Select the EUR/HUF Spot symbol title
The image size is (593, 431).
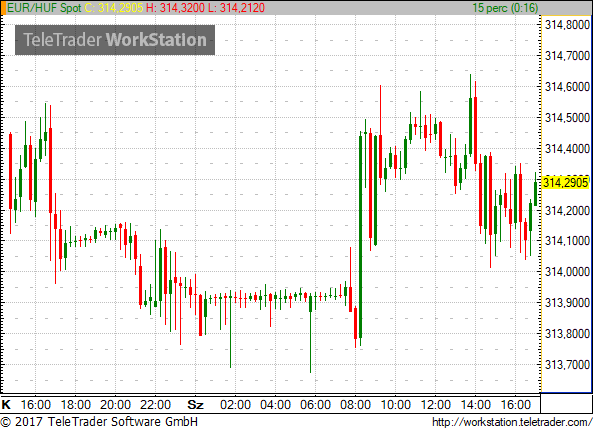pos(44,8)
